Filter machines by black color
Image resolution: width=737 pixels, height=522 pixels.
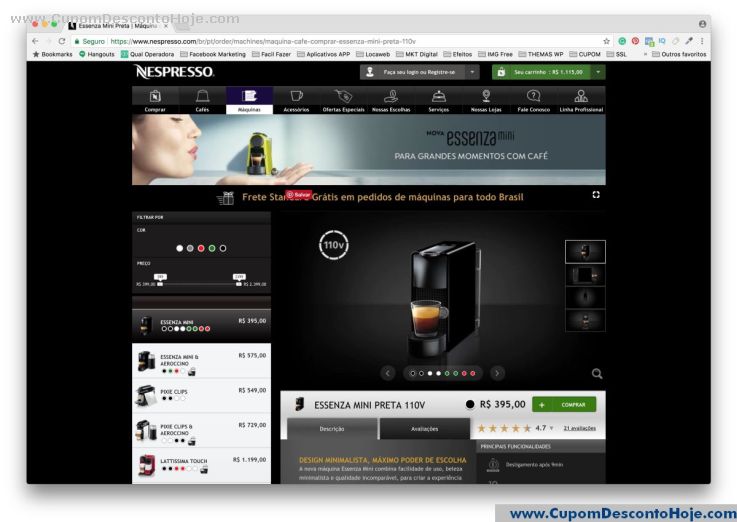[x=223, y=248]
